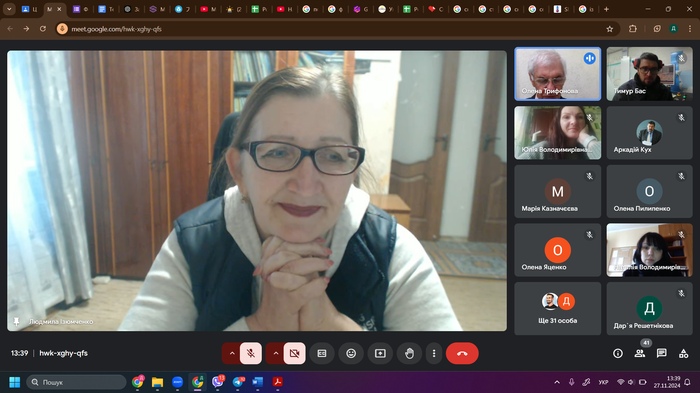This screenshot has height=393, width=700.
Task: Click the red leave call button
Action: [462, 353]
